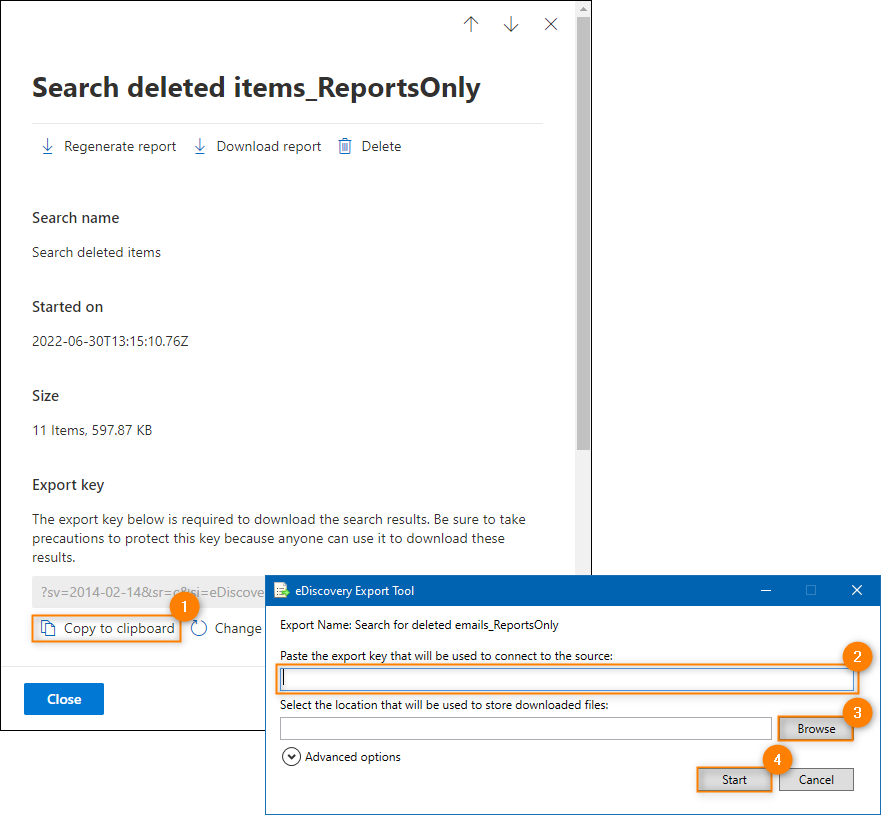Screen dimensions: 881x815
Task: Click '11 Items, 597.87 KB' size value
Action: [92, 430]
